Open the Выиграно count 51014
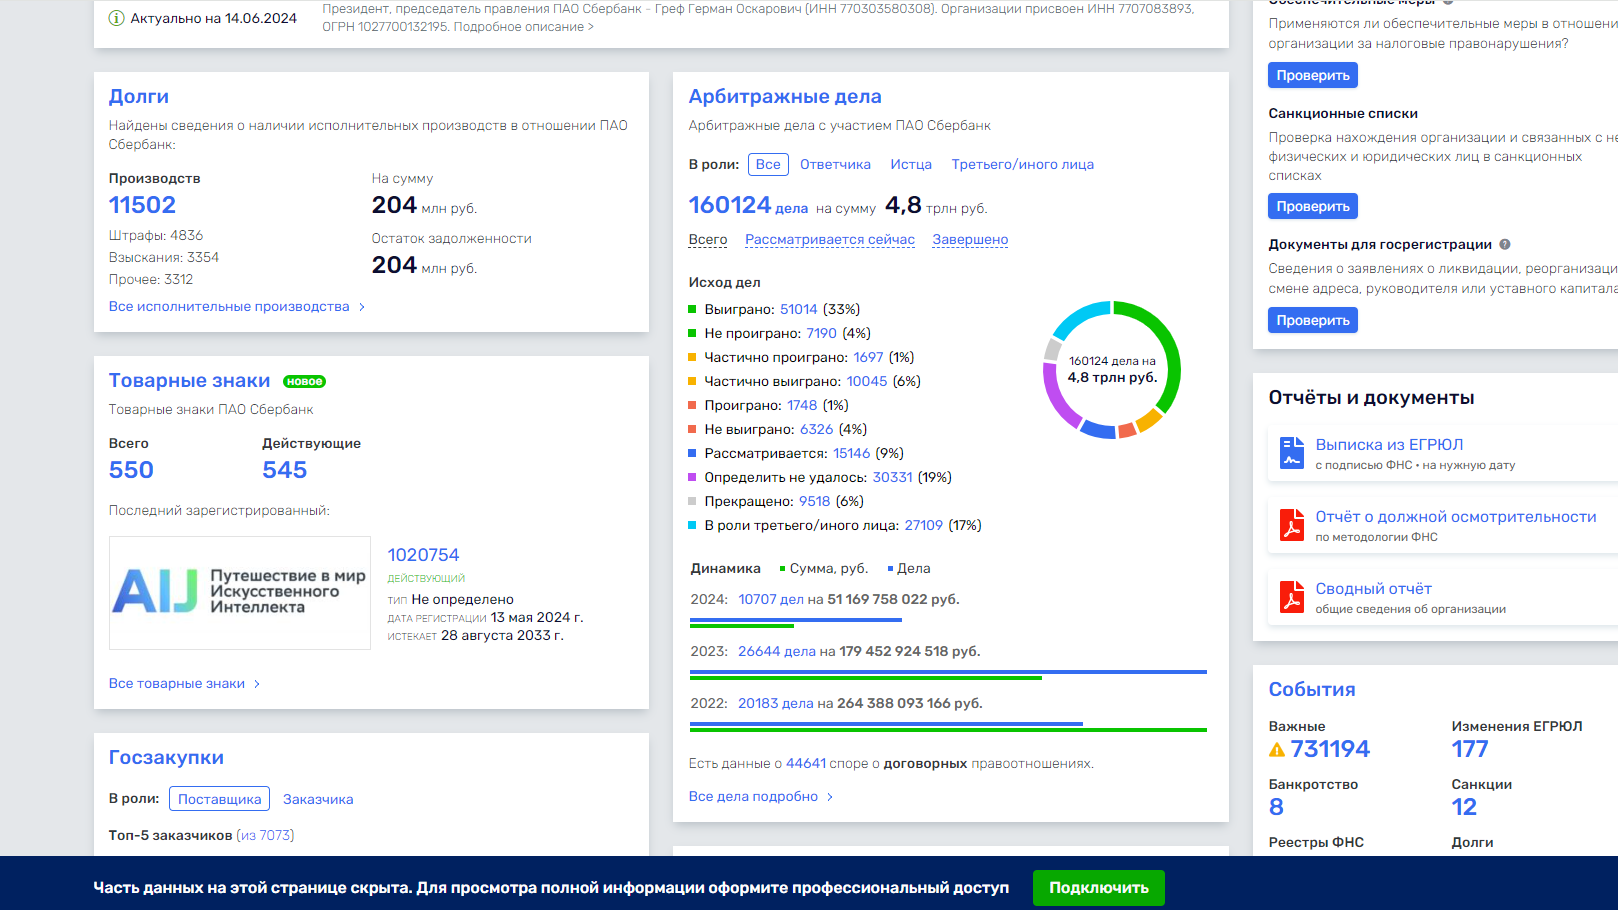 799,309
